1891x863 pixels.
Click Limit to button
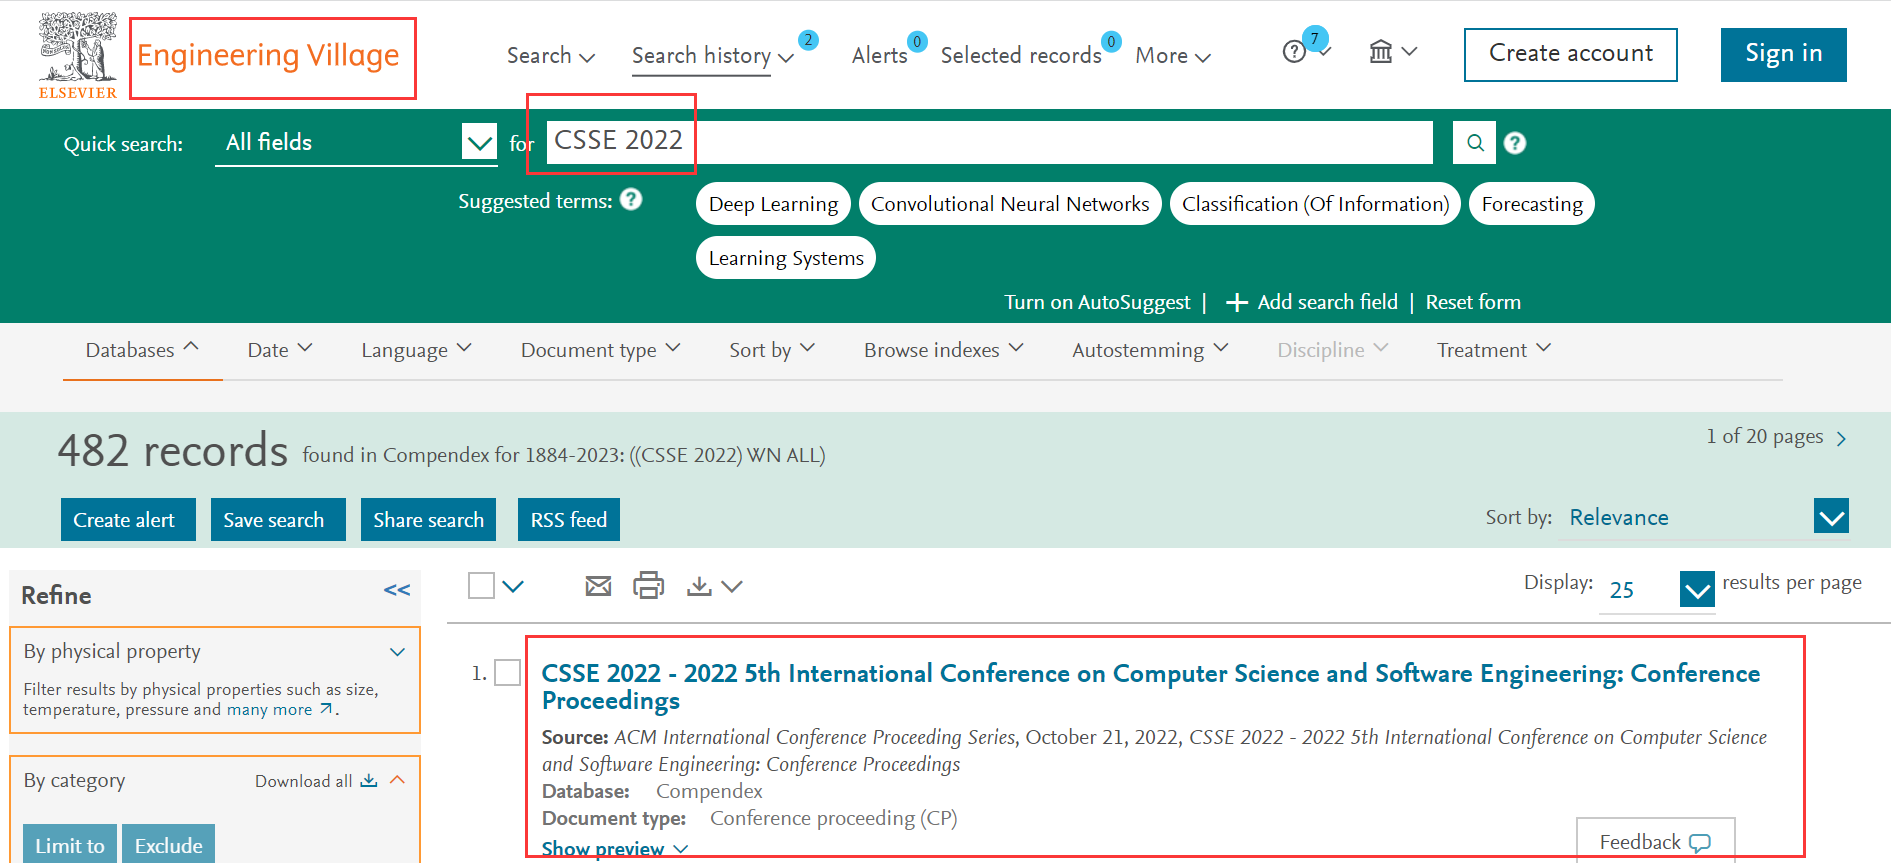coord(70,845)
